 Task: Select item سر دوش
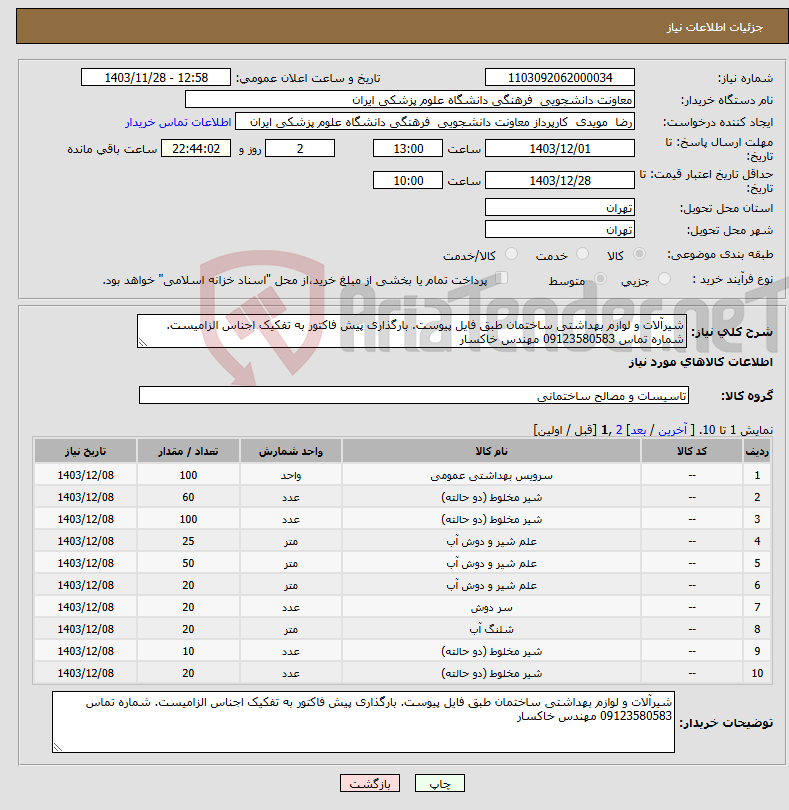click(x=491, y=608)
